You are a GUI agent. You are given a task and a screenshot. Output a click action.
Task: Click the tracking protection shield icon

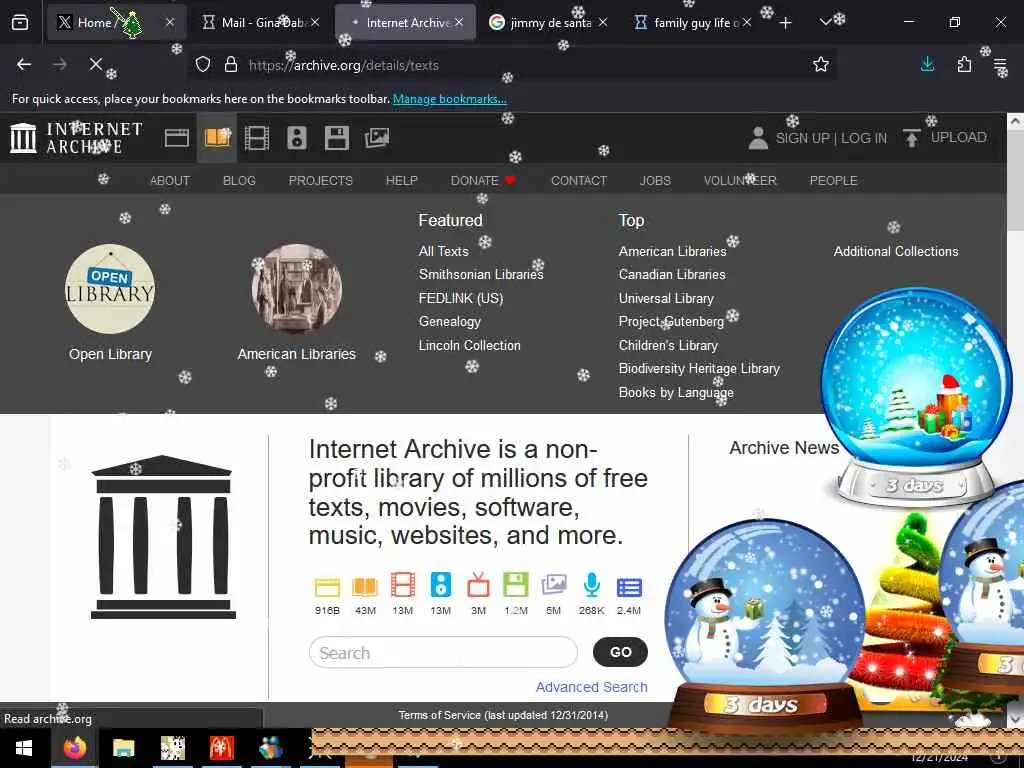[203, 65]
